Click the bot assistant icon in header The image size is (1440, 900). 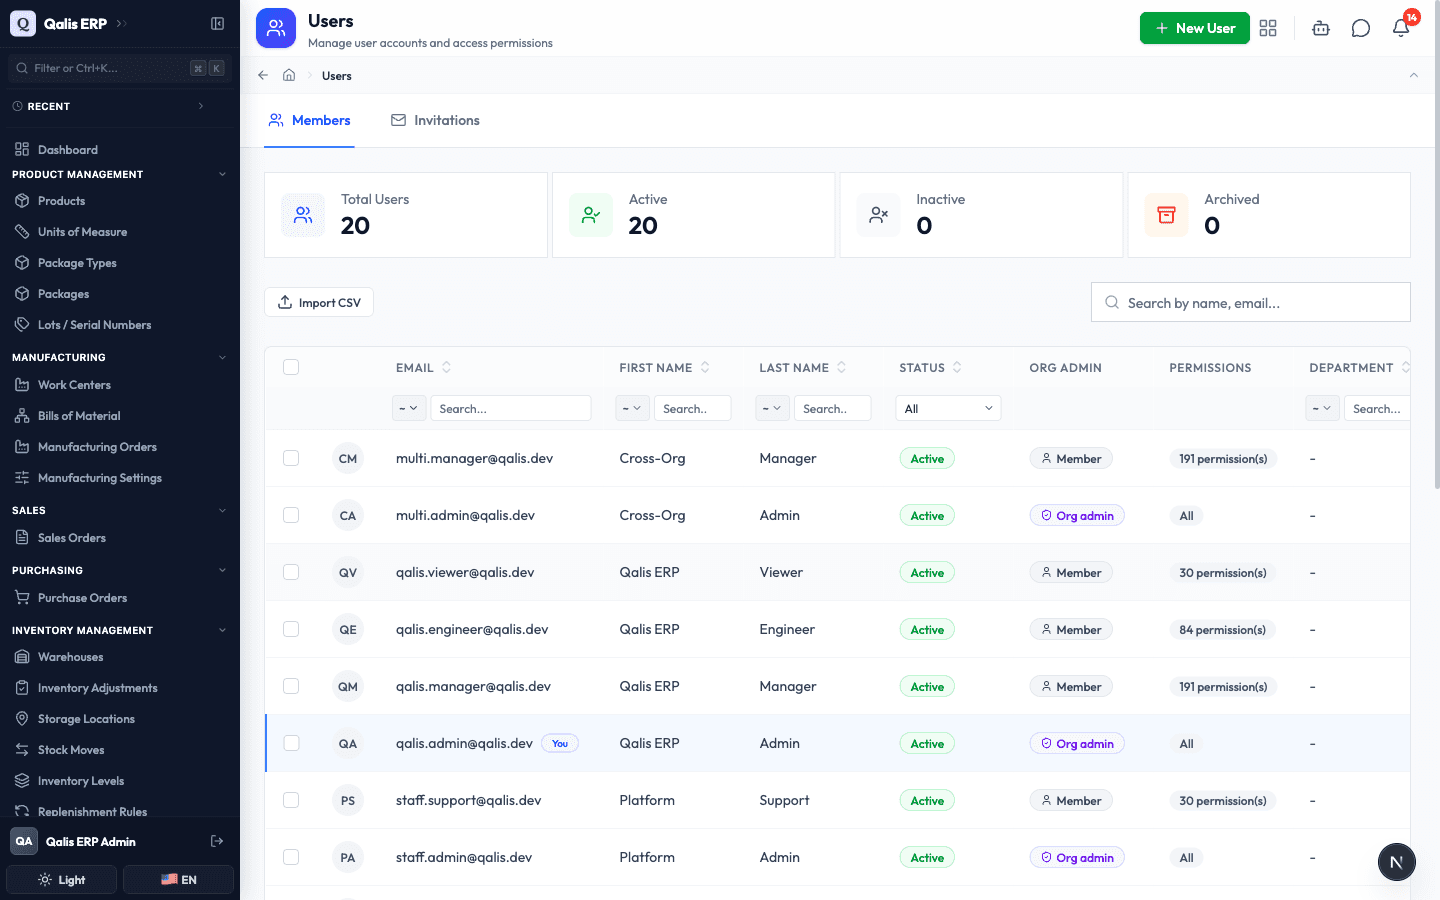coord(1321,28)
